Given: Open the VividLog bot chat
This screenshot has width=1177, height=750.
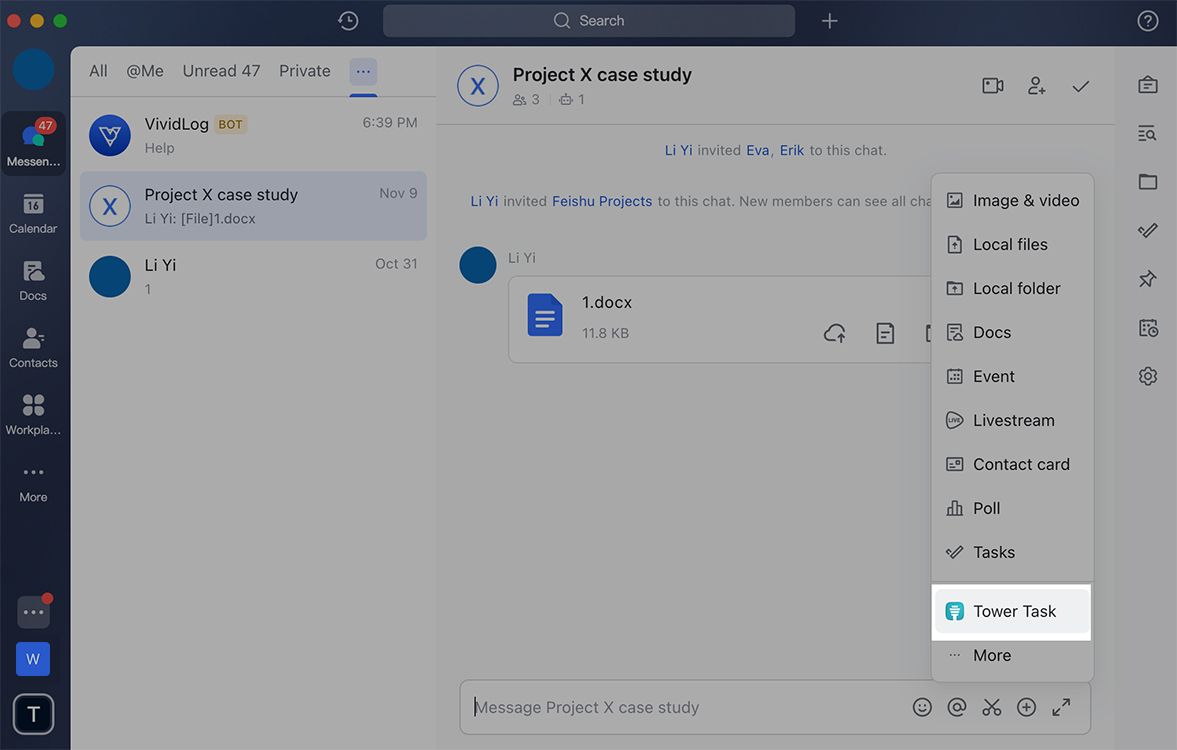Looking at the screenshot, I should pyautogui.click(x=253, y=135).
